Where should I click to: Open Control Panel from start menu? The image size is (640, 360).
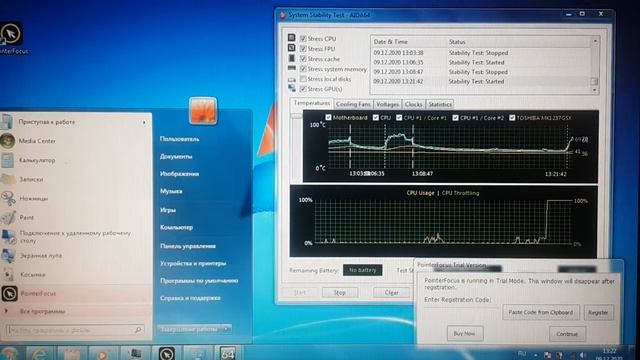[x=188, y=246]
